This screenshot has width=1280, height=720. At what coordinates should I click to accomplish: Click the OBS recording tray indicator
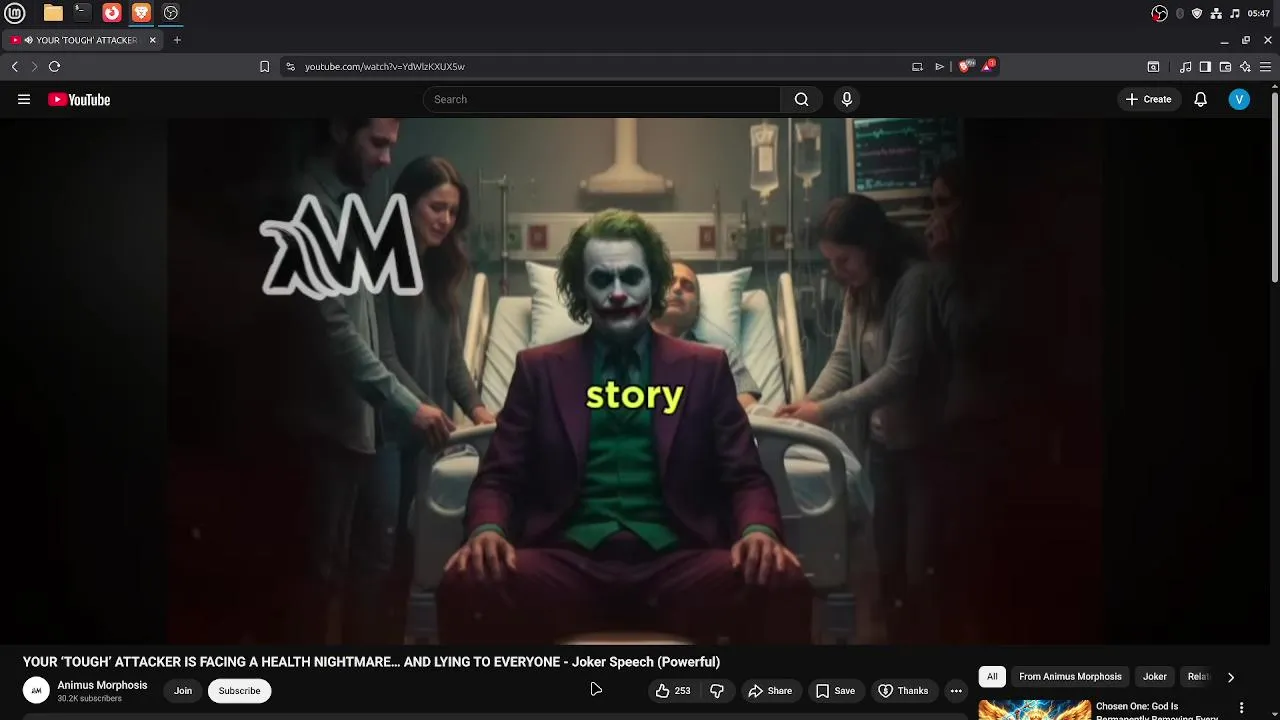click(x=1159, y=13)
